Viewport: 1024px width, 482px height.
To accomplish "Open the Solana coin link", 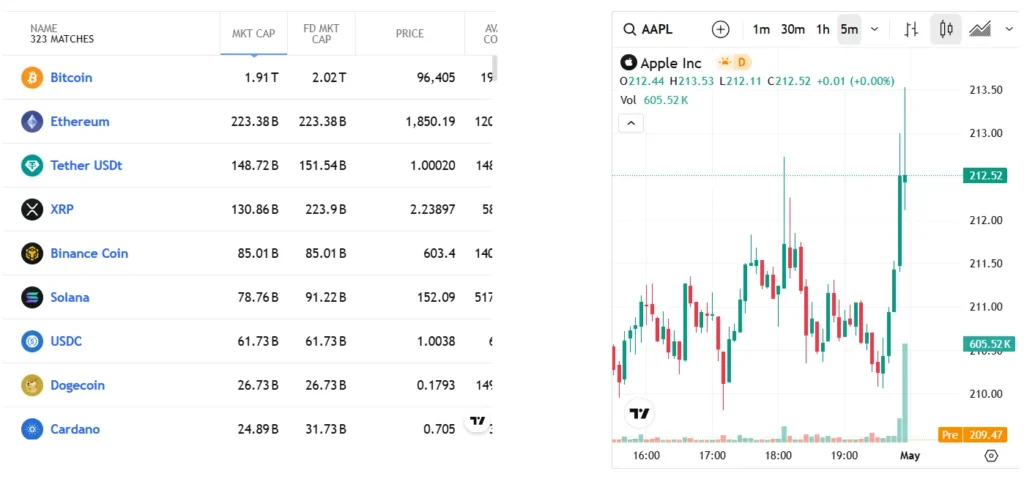I will pos(70,297).
